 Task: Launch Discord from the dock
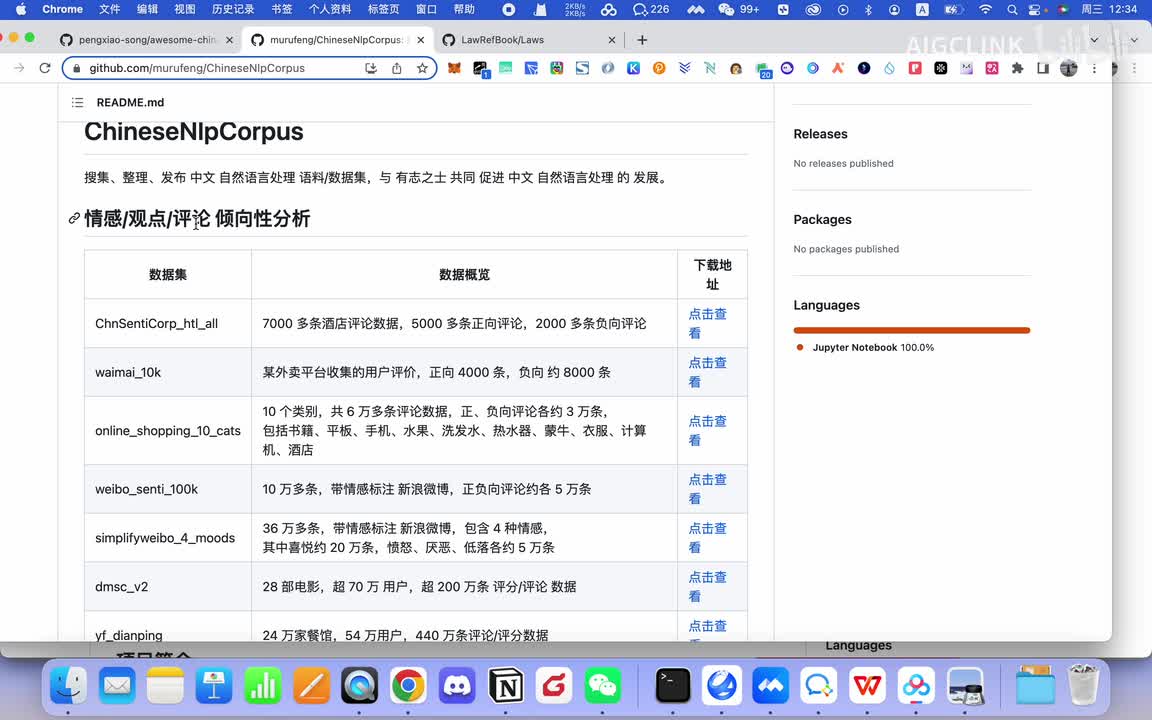(457, 686)
